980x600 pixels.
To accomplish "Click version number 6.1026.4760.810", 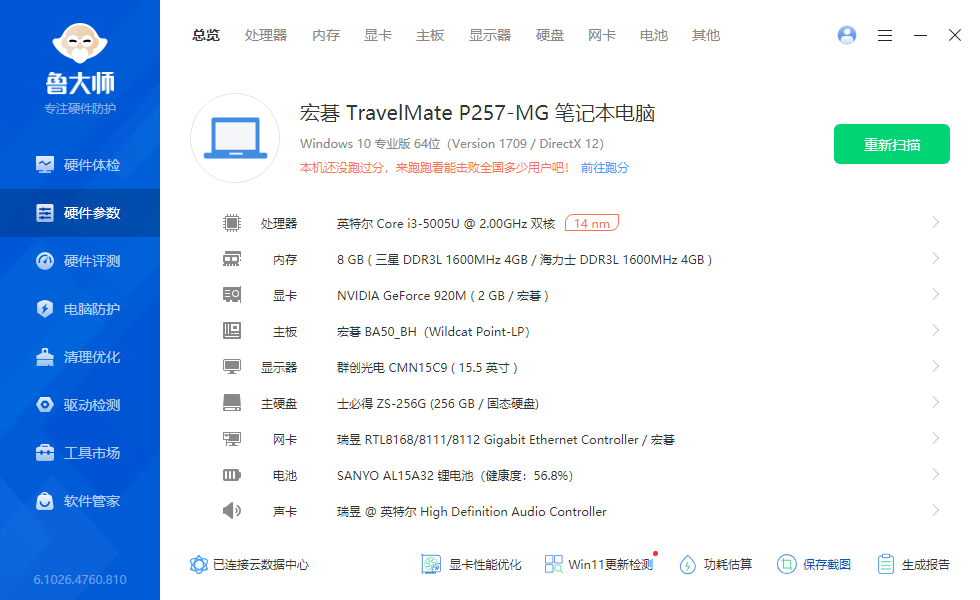I will [80, 579].
